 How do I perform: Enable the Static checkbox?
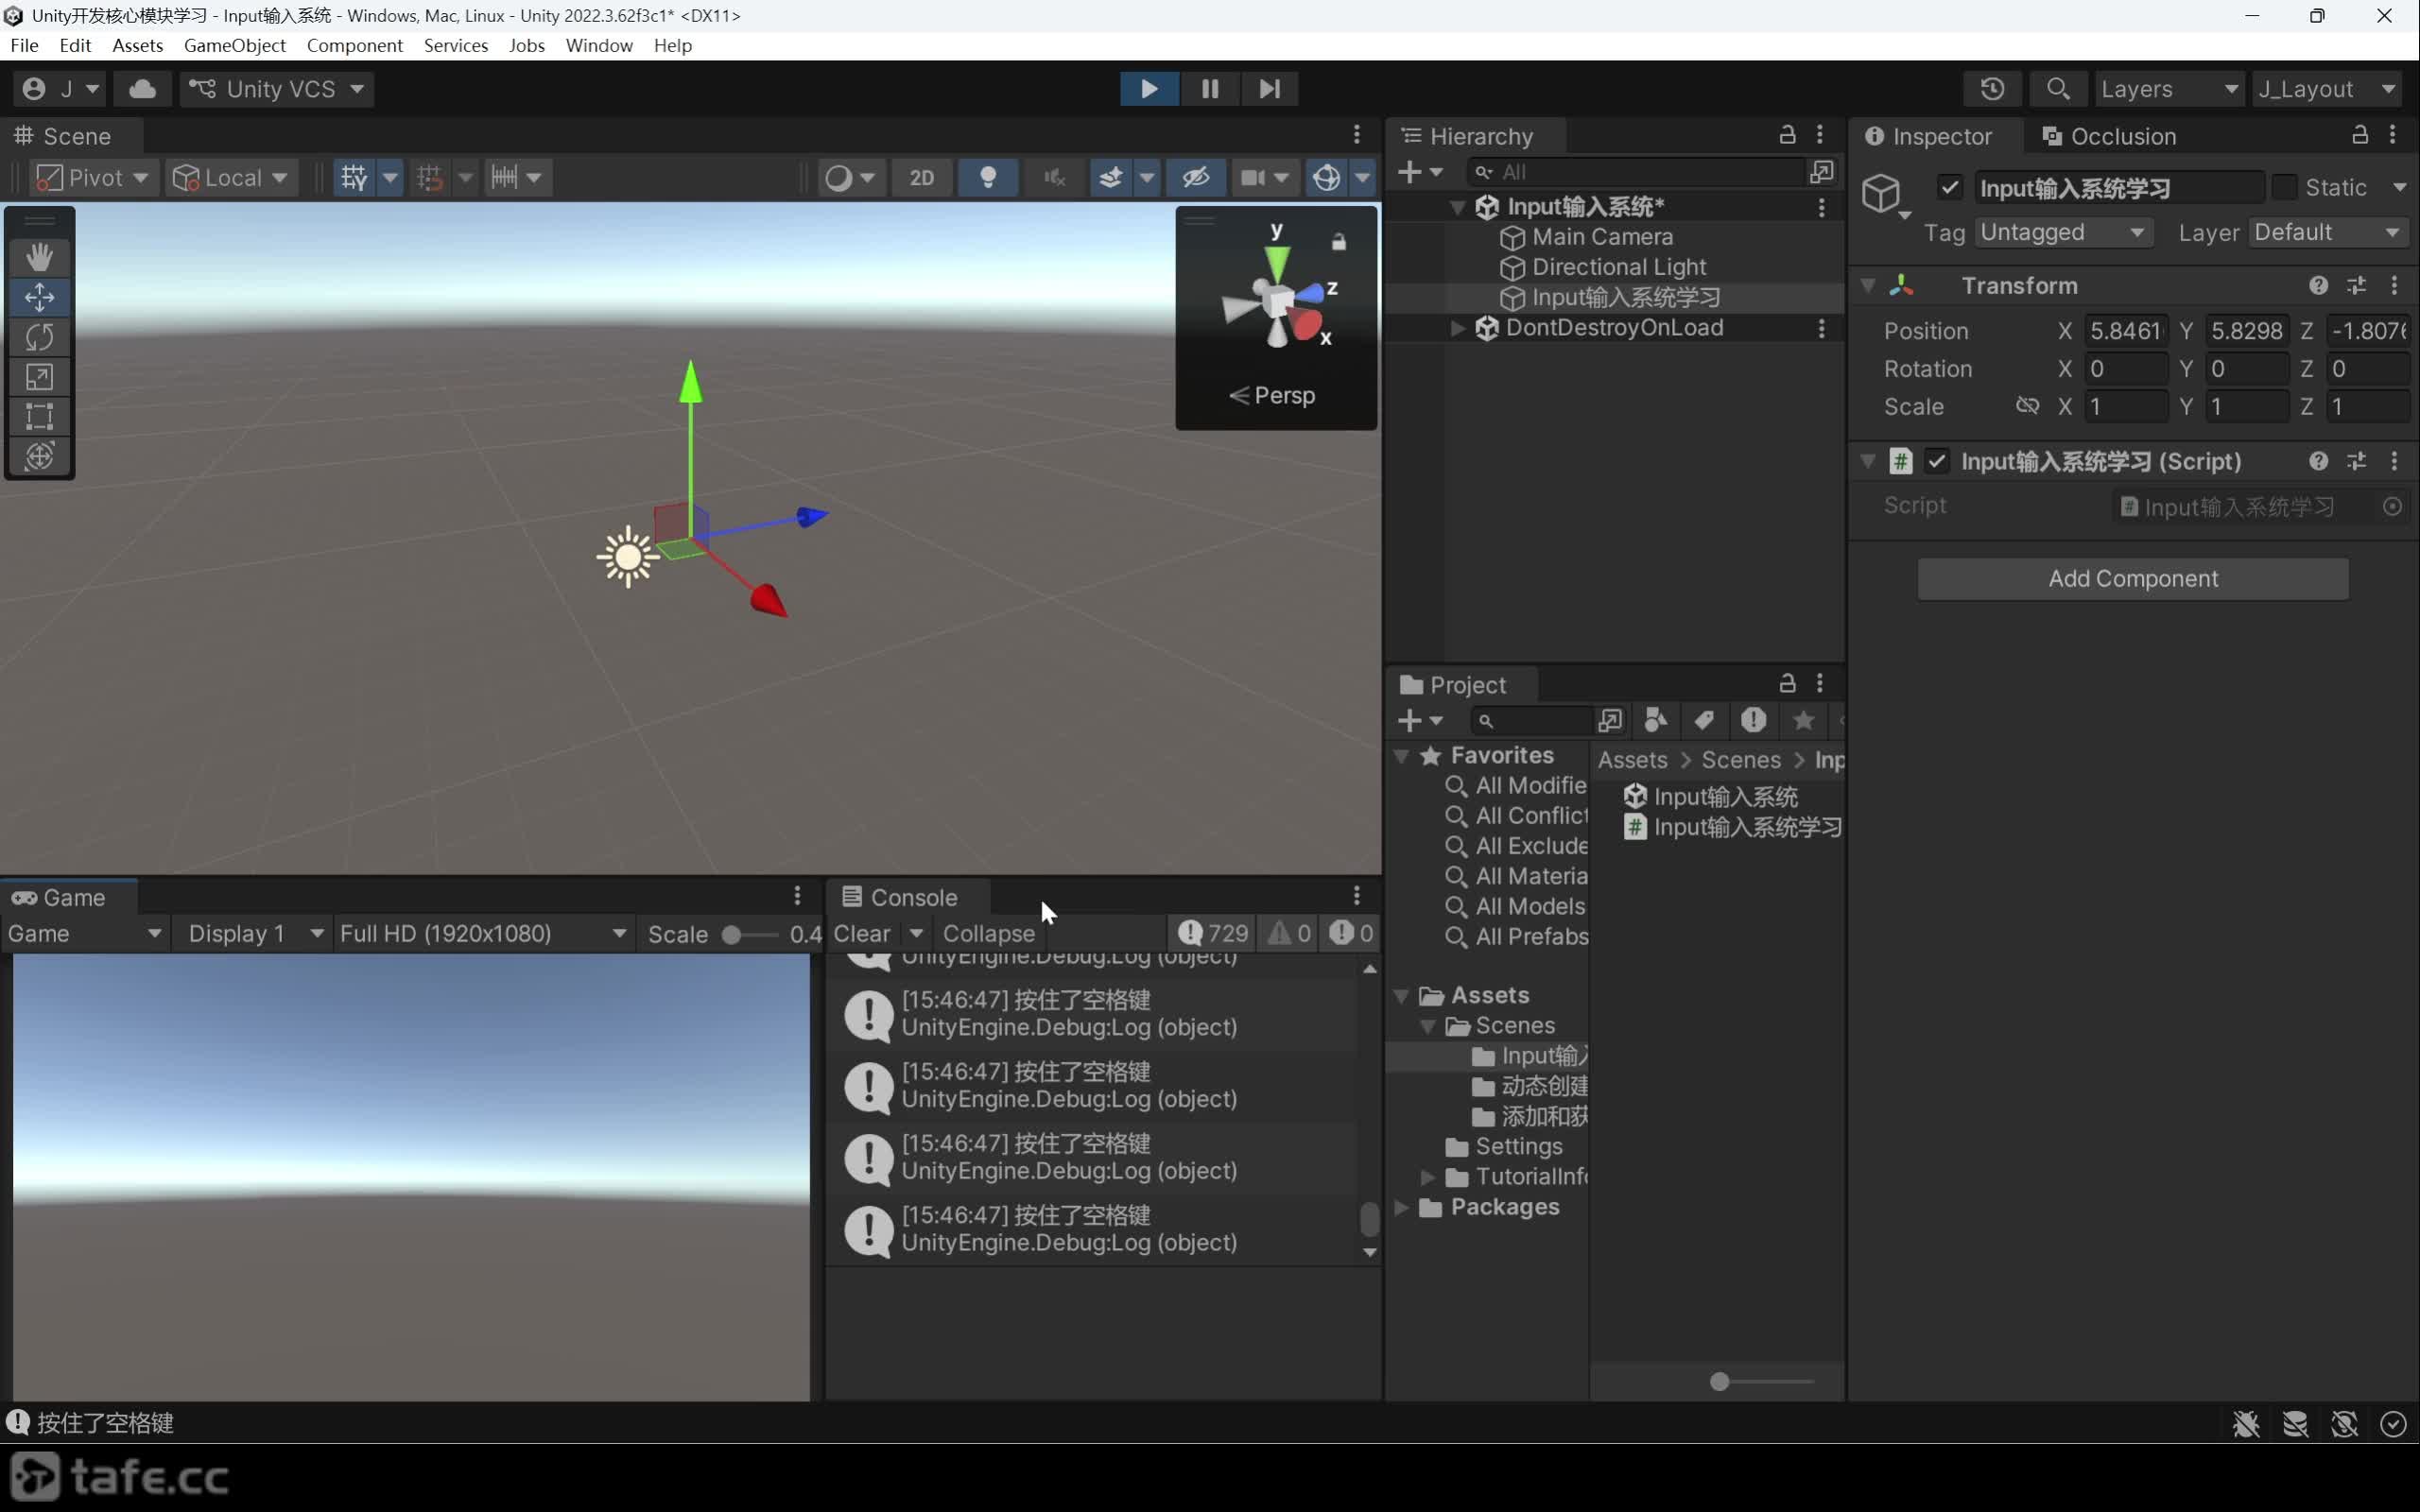tap(2284, 187)
